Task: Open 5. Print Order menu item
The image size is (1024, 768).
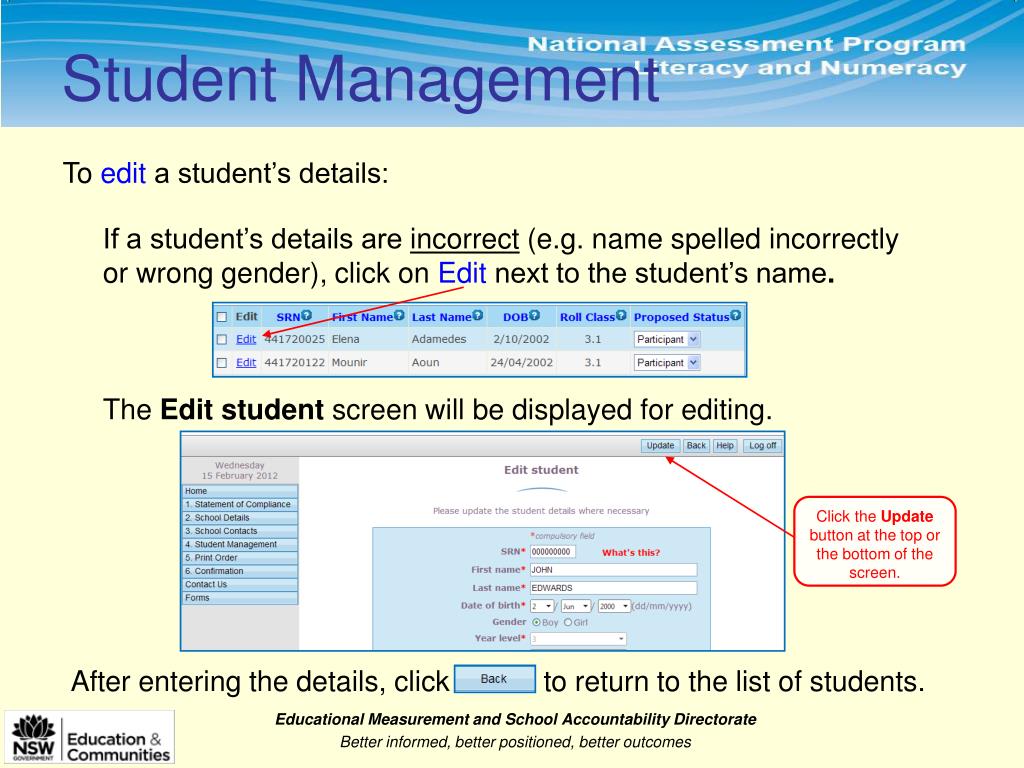Action: [x=240, y=558]
